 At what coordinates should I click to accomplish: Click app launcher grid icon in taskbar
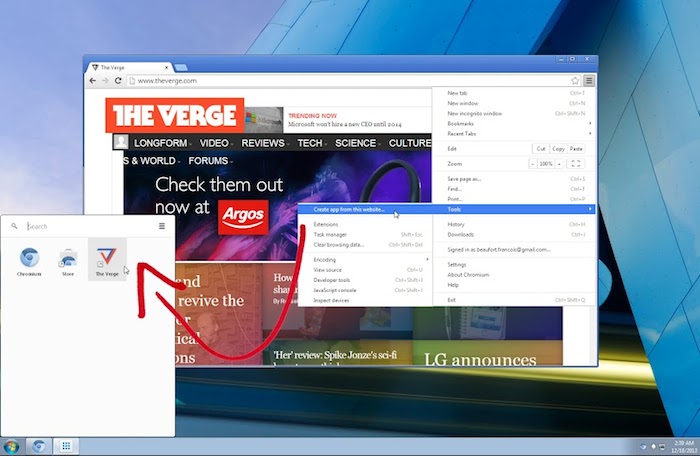click(66, 446)
